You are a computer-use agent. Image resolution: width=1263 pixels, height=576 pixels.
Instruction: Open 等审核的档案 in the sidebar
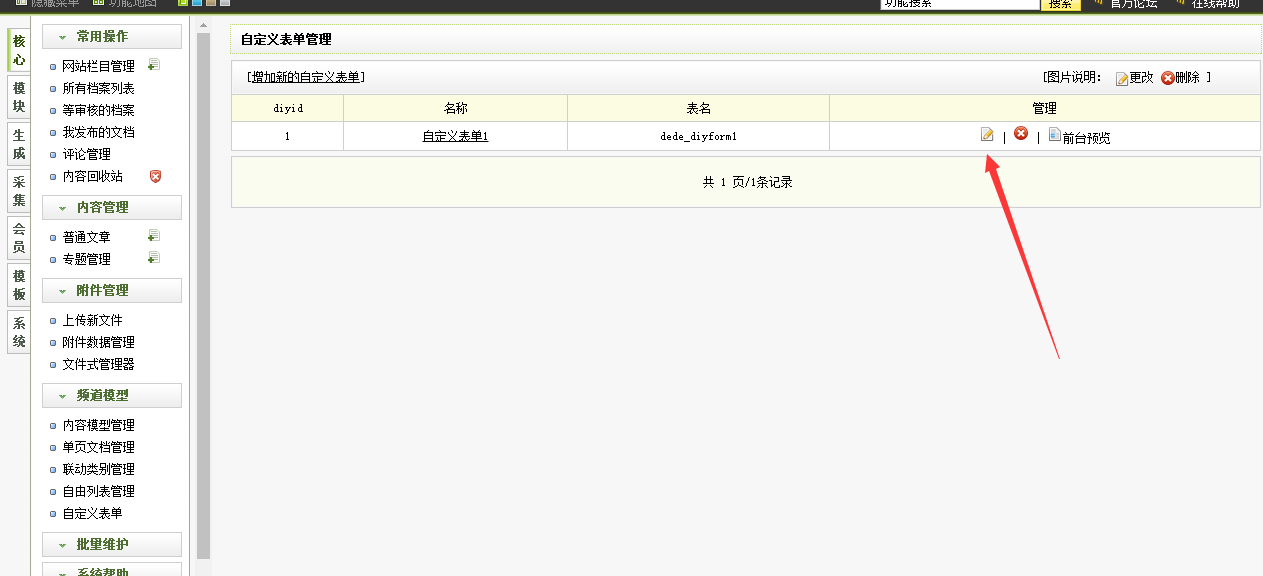click(98, 110)
